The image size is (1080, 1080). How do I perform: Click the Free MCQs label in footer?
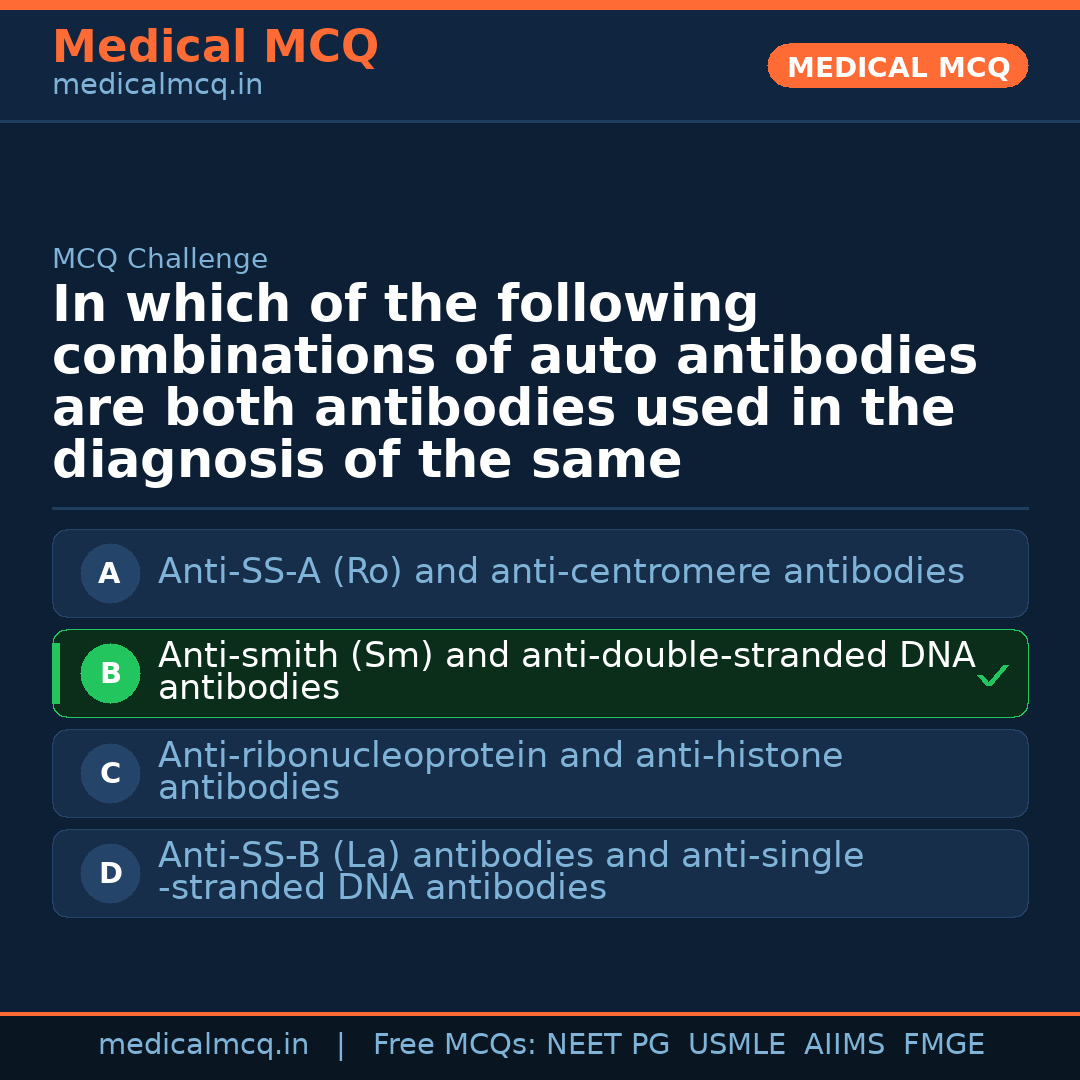[454, 1045]
